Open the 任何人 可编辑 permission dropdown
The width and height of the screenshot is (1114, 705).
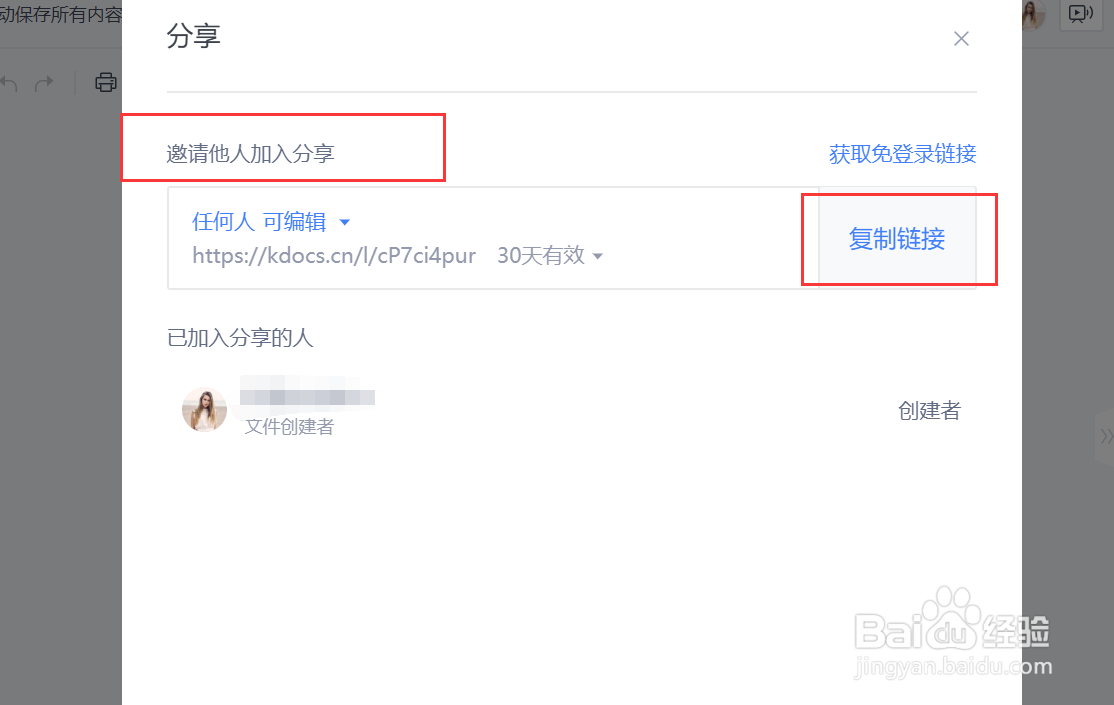(271, 222)
